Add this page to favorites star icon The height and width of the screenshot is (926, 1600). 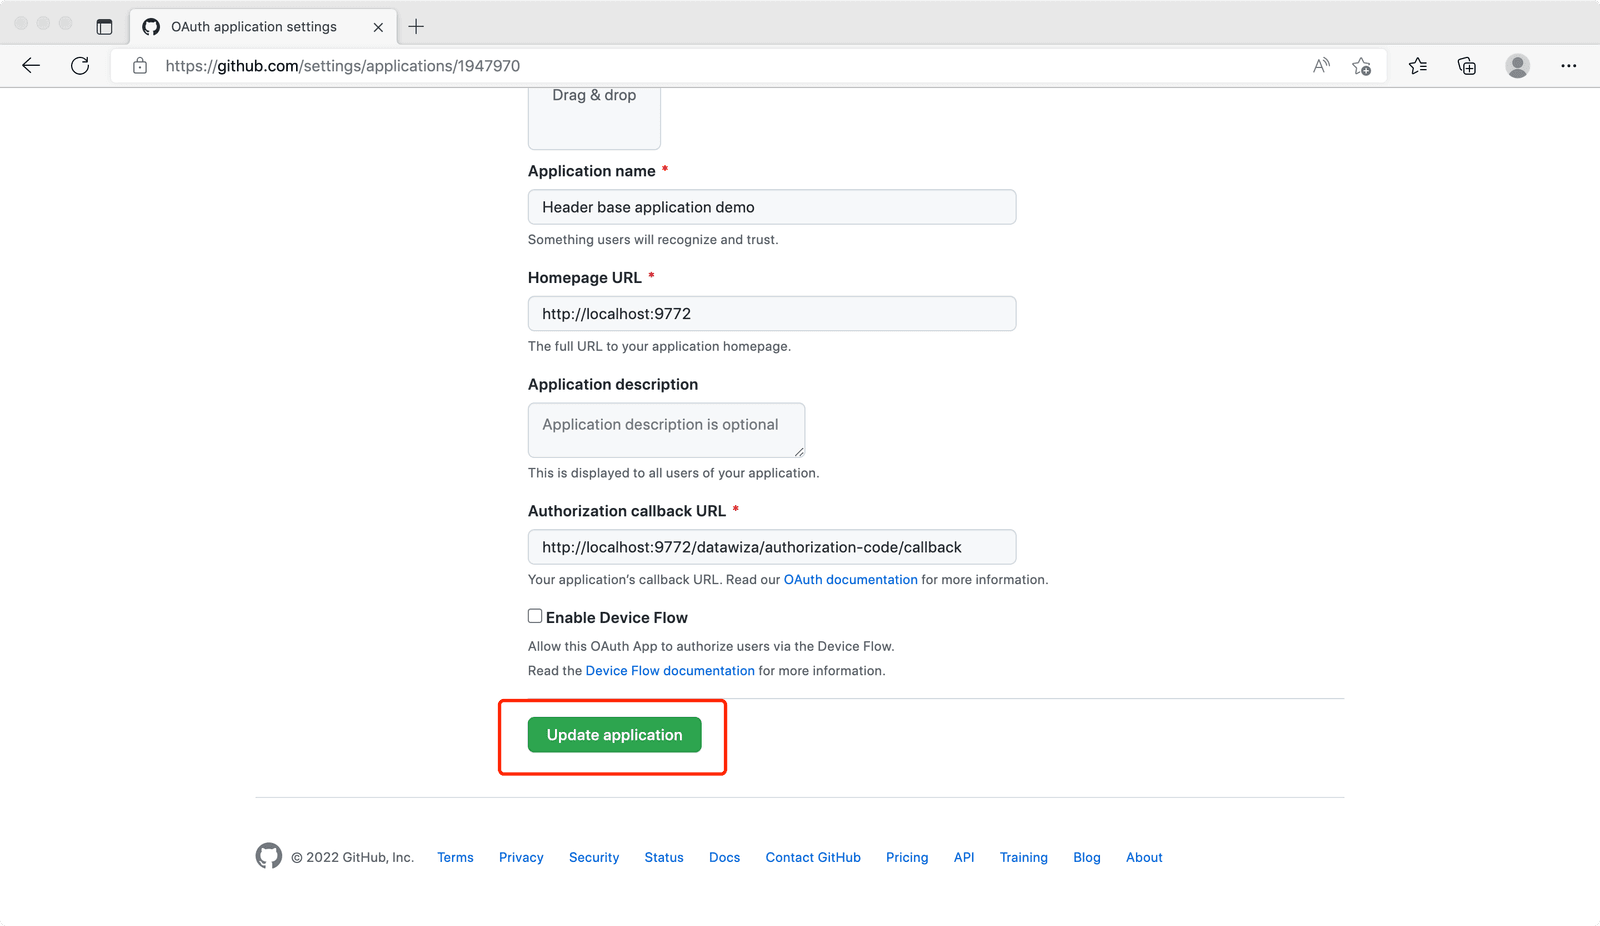1361,66
